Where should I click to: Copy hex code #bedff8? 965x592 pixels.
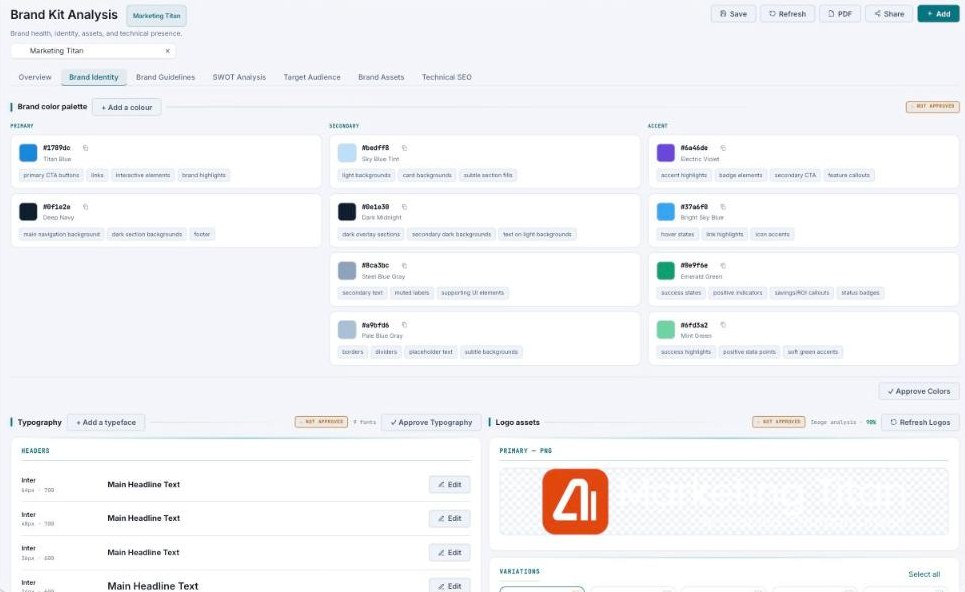tap(404, 148)
